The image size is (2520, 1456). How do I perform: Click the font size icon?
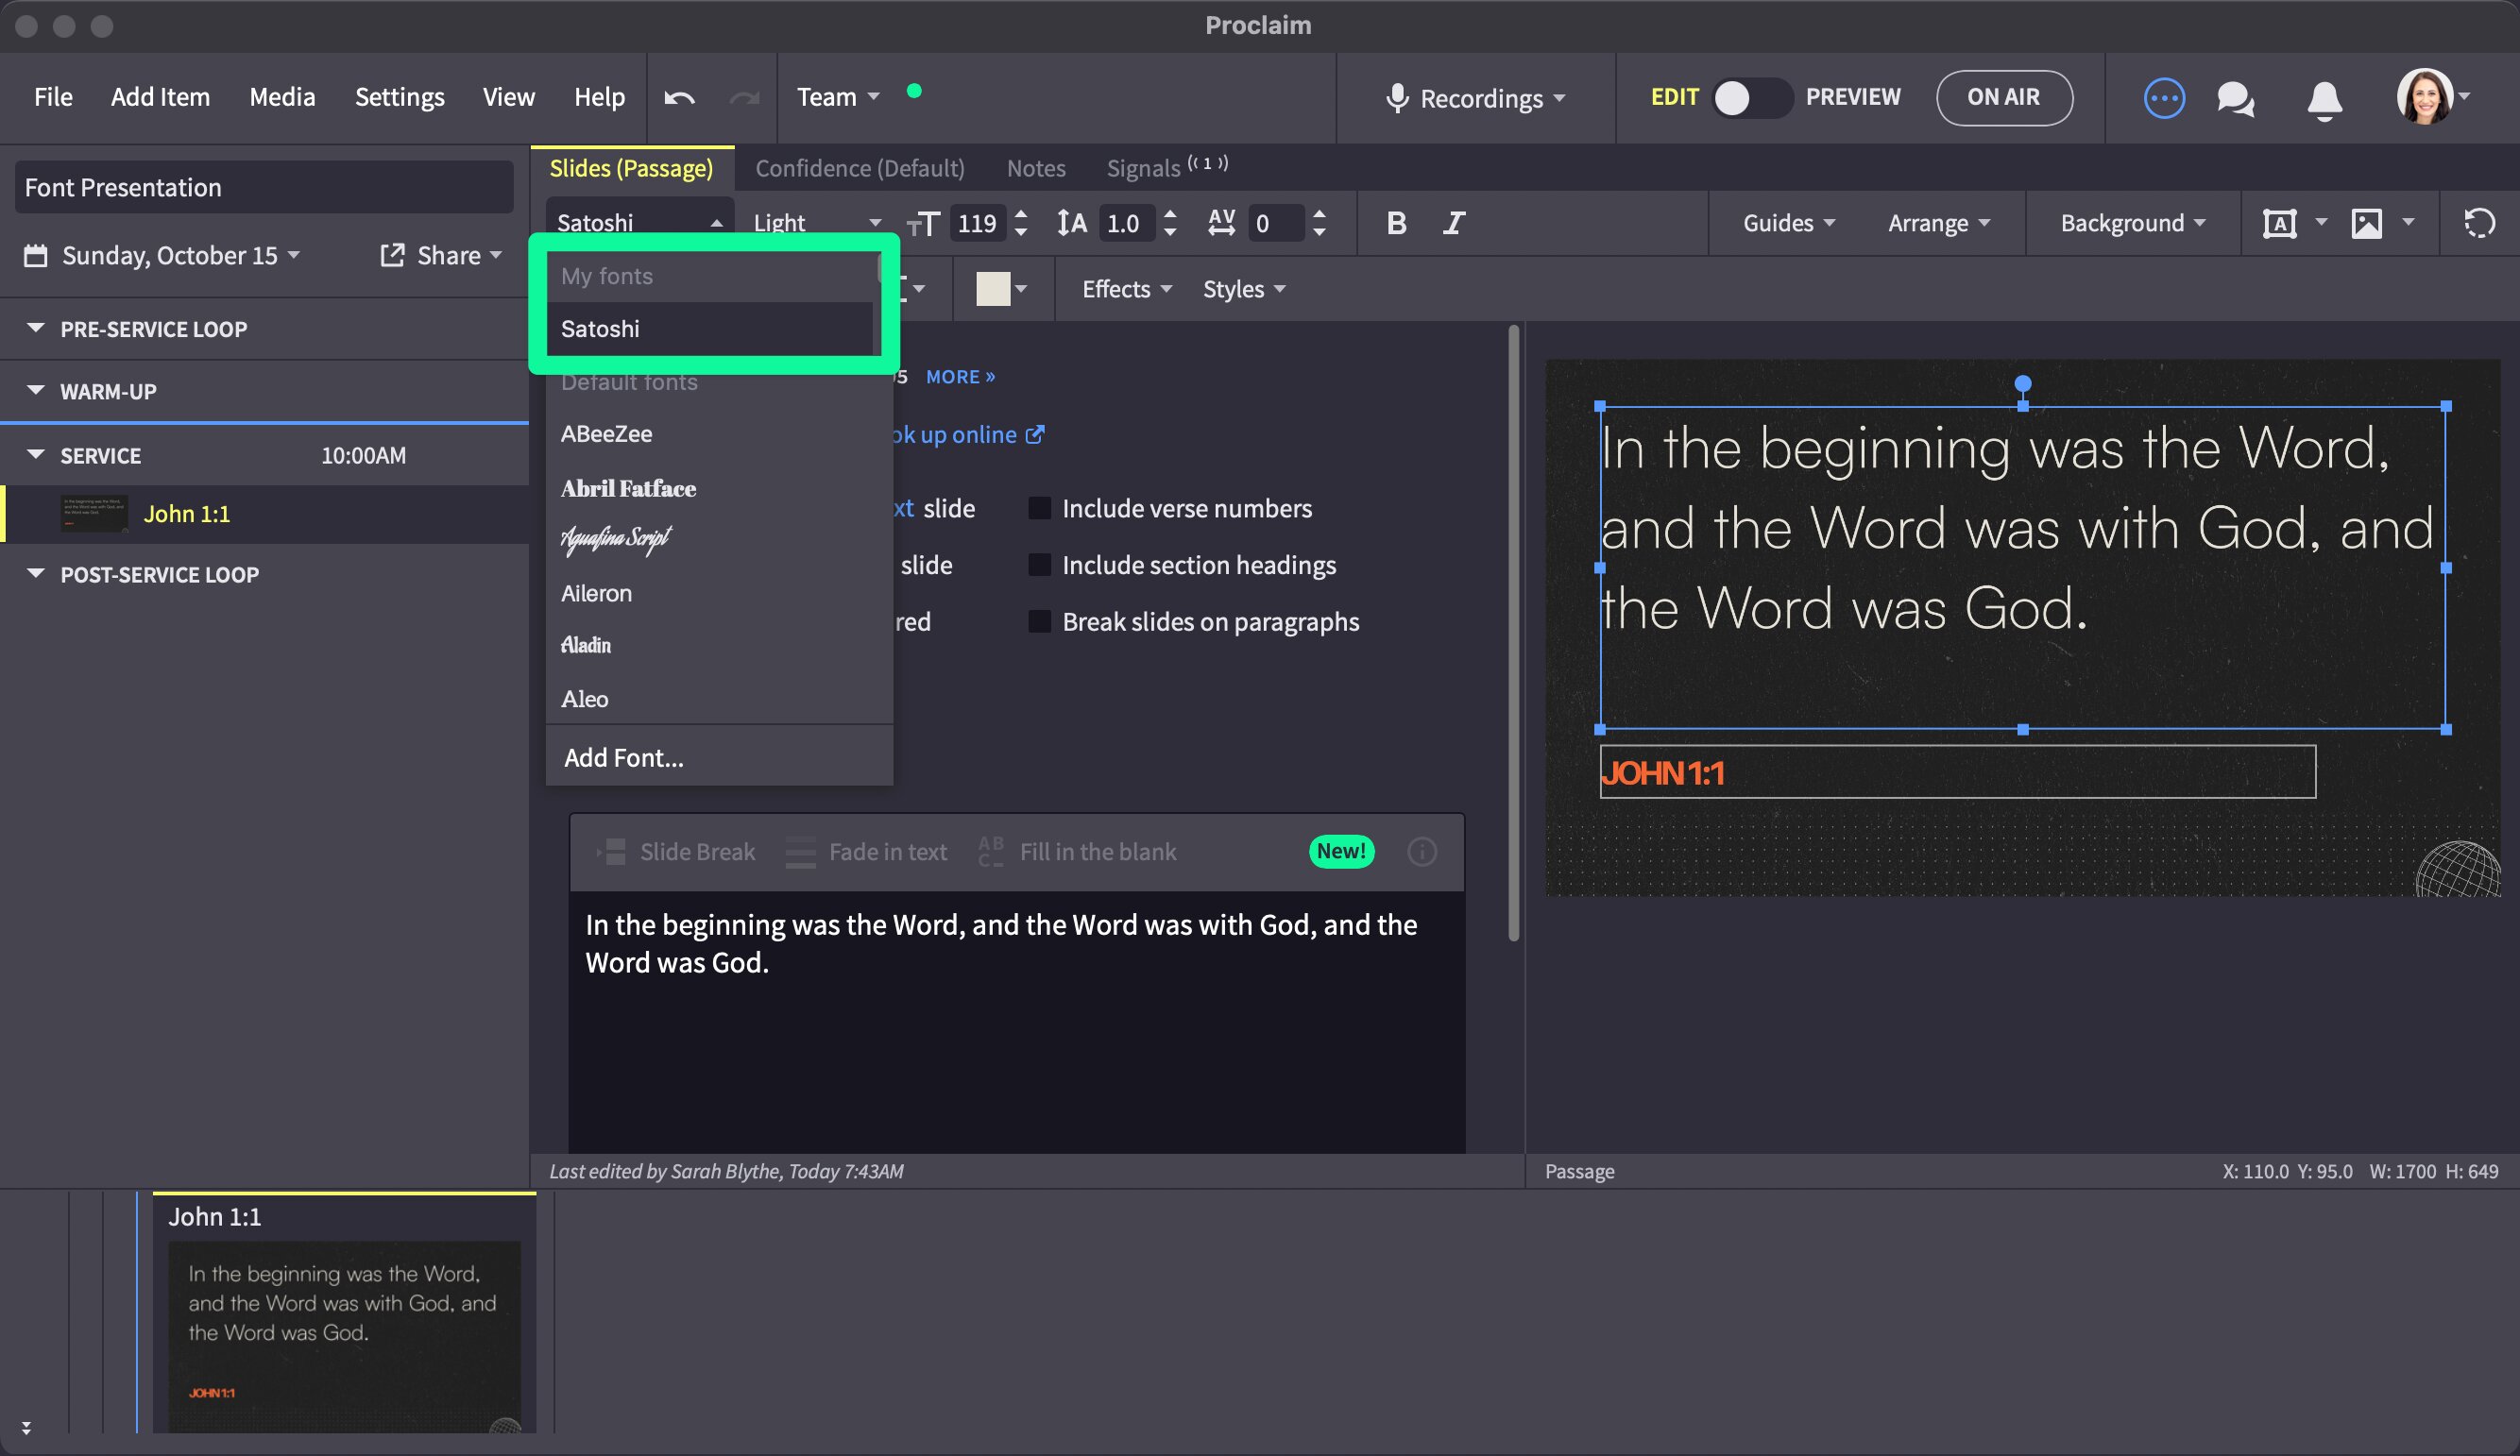click(923, 224)
